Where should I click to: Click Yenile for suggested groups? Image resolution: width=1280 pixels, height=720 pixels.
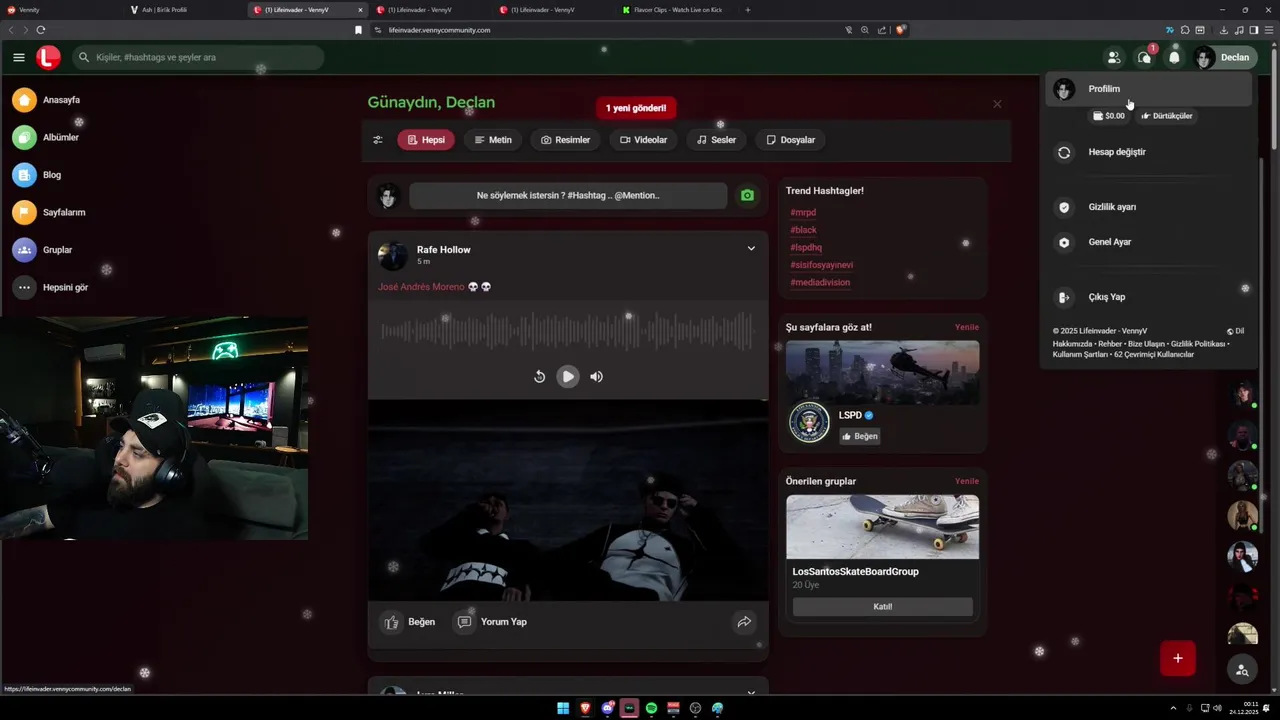tap(966, 481)
